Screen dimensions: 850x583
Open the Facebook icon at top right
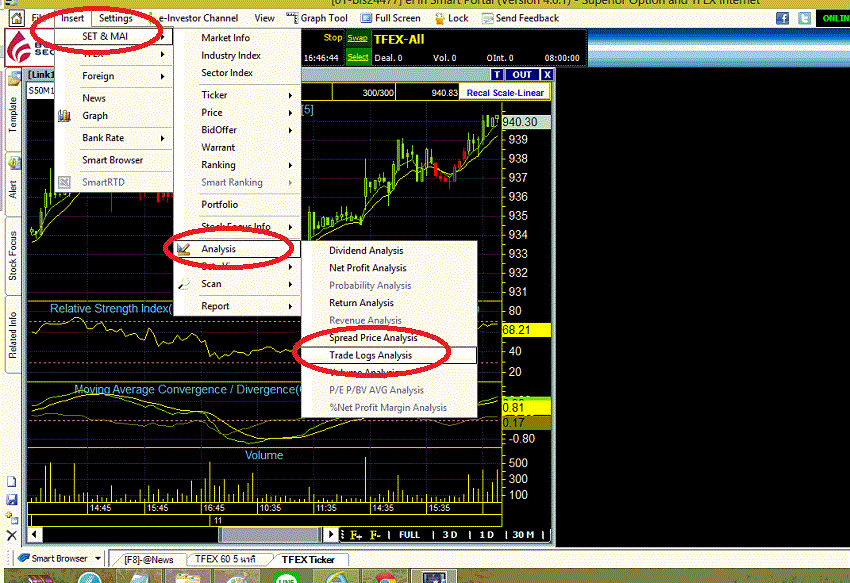pos(782,18)
